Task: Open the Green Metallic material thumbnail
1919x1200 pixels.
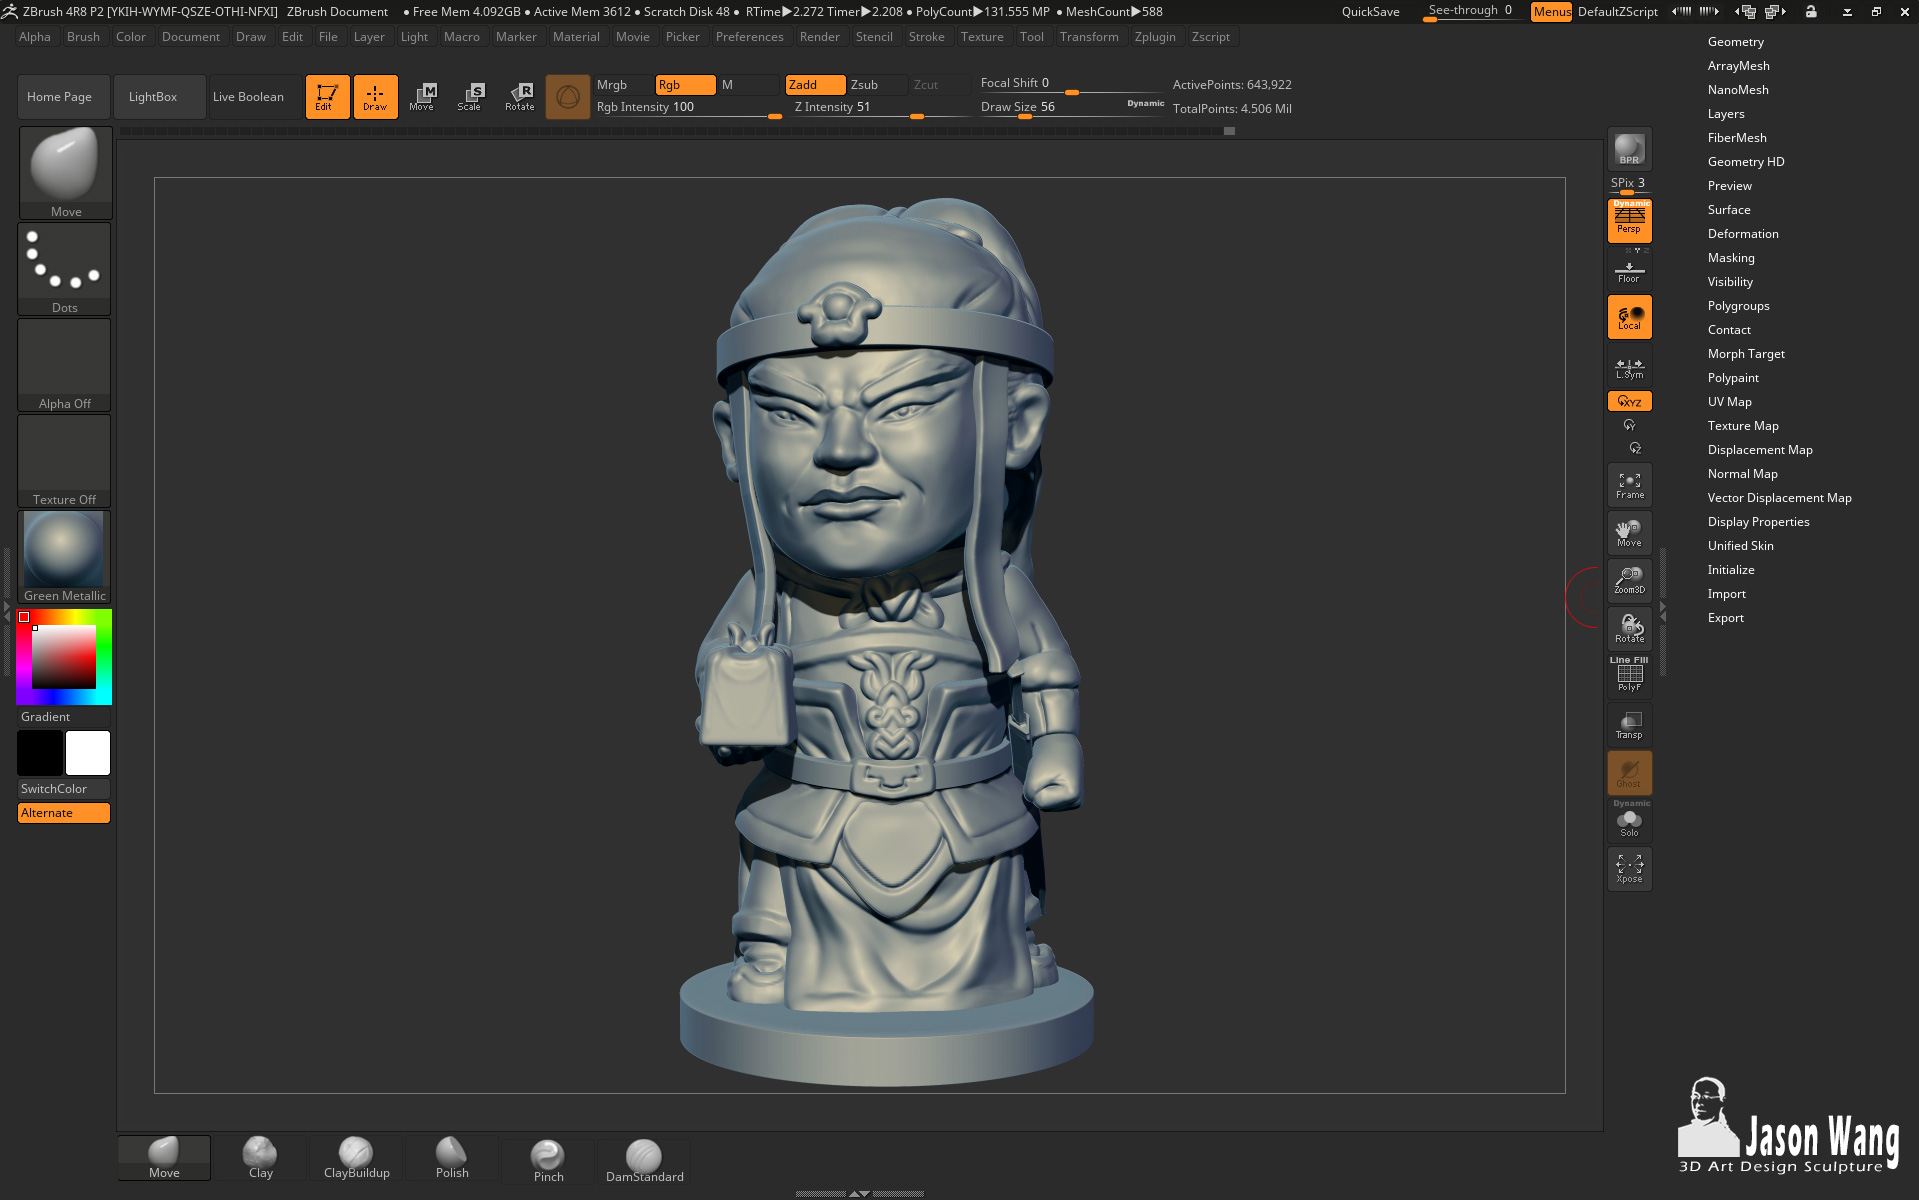Action: click(64, 557)
